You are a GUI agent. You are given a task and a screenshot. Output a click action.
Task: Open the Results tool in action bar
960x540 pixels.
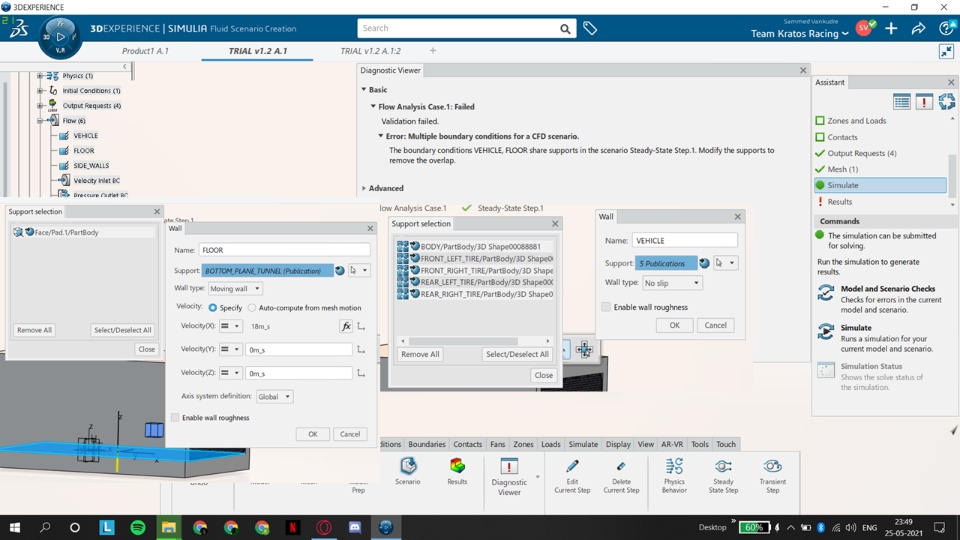coord(457,471)
